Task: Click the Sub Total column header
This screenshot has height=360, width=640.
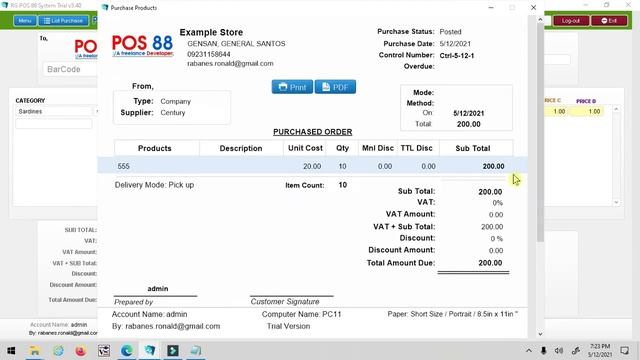Action: (473, 148)
